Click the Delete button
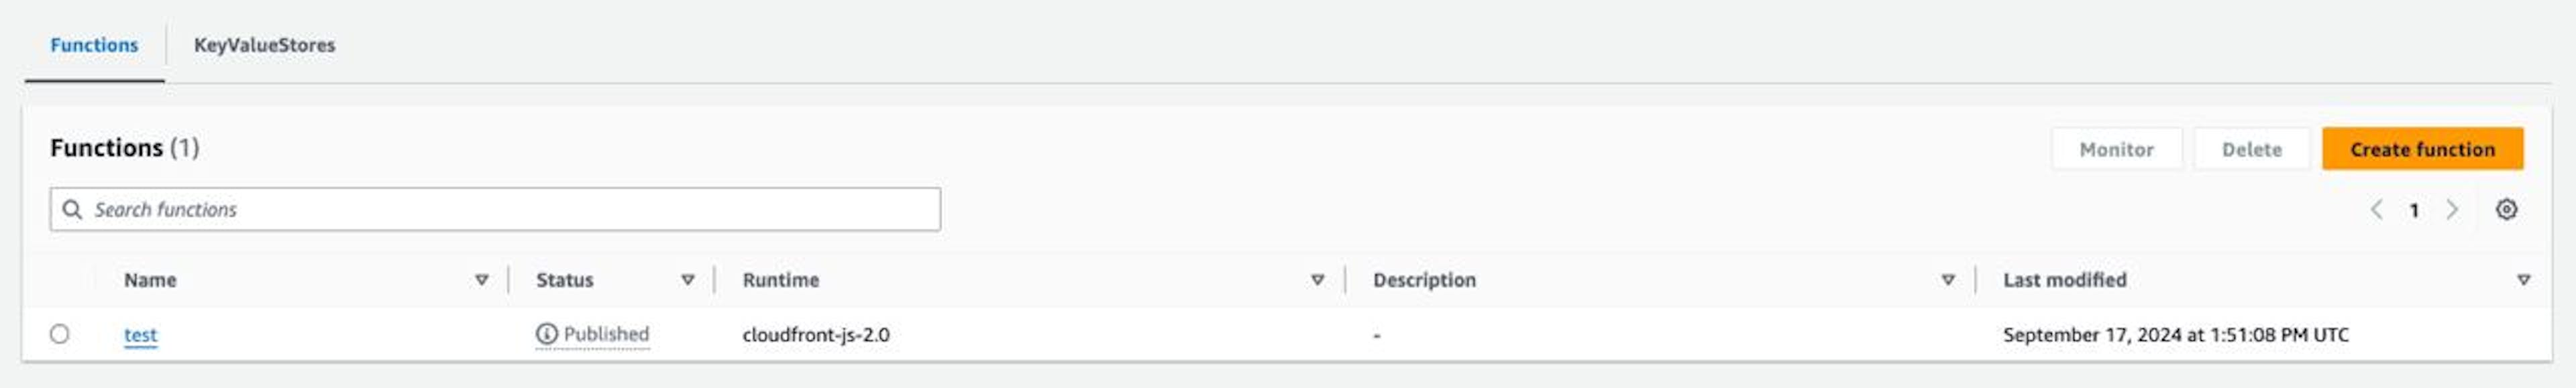 click(2251, 149)
